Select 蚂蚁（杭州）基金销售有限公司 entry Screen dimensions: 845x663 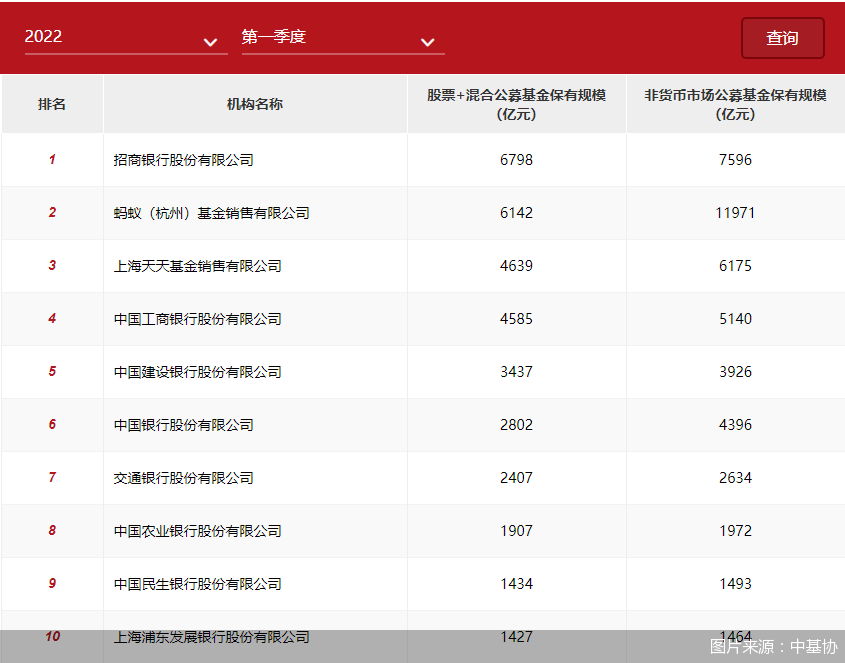(x=212, y=213)
